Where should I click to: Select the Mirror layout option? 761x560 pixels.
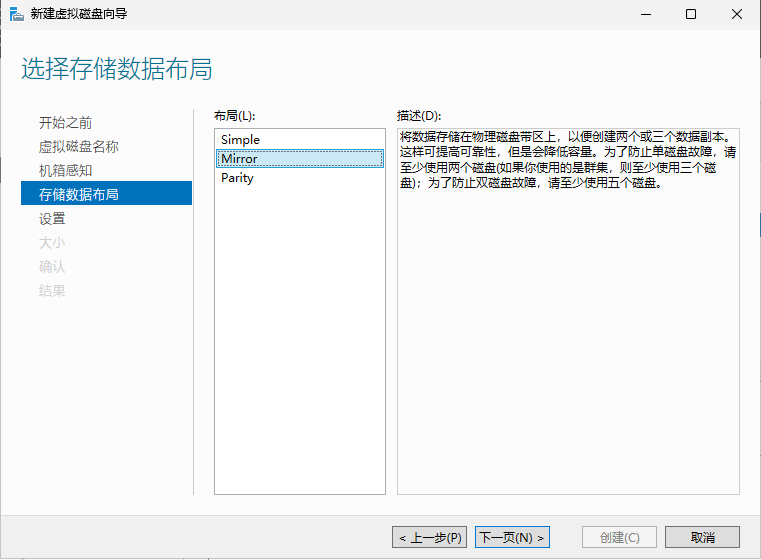(299, 159)
